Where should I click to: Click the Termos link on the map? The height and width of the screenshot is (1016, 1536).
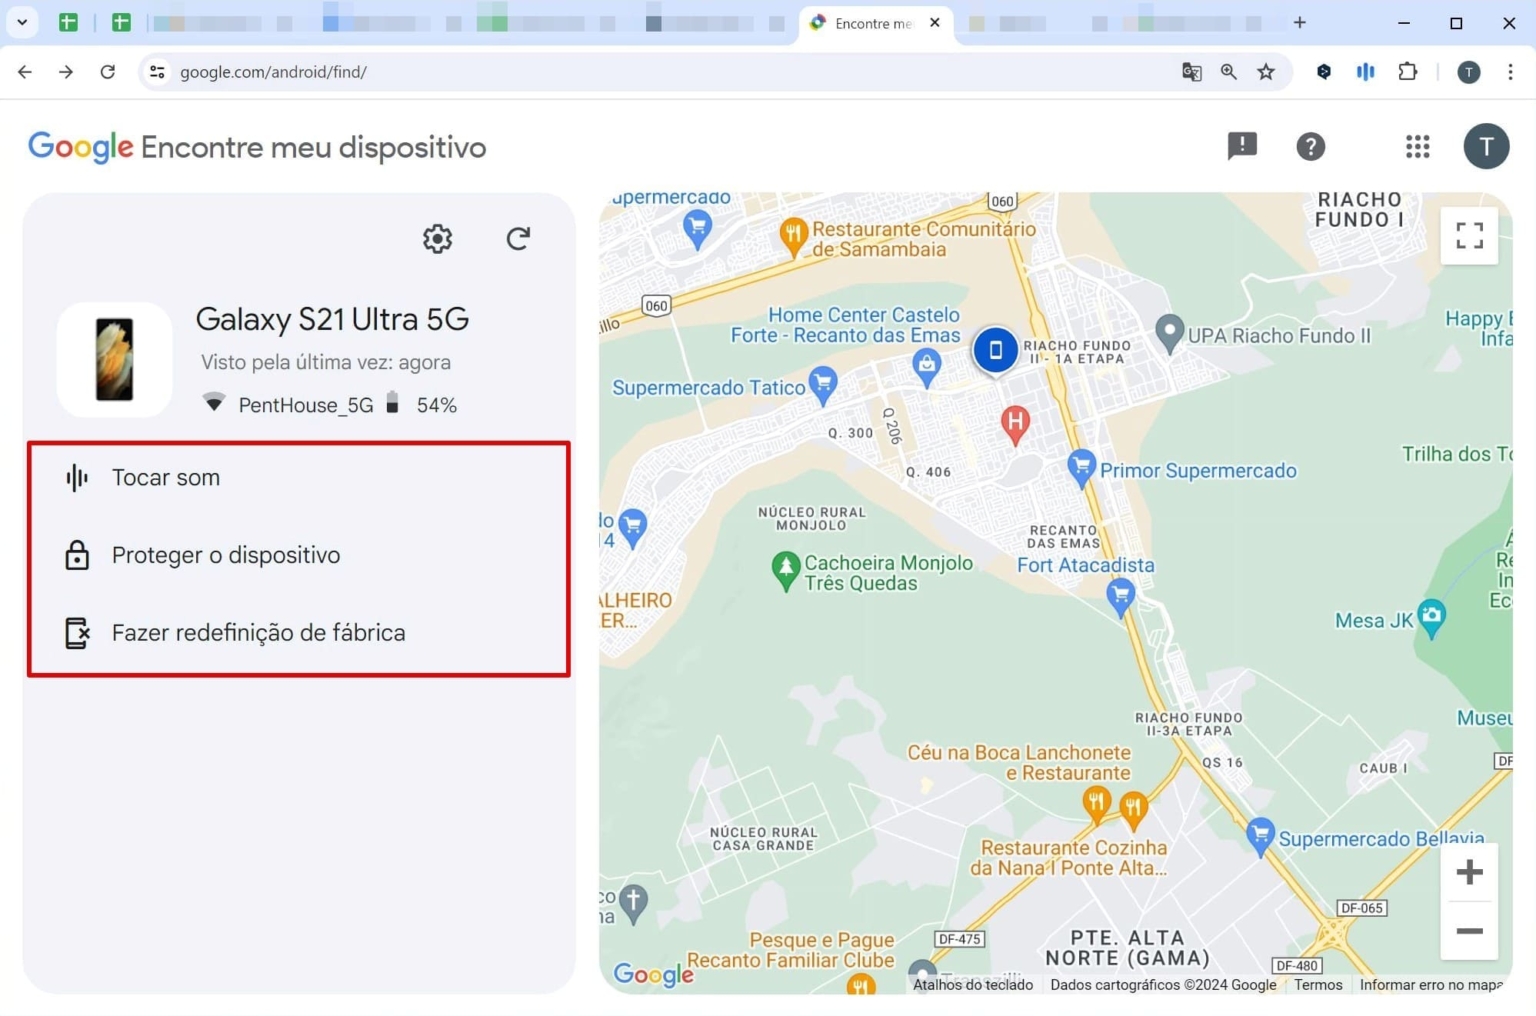1317,984
